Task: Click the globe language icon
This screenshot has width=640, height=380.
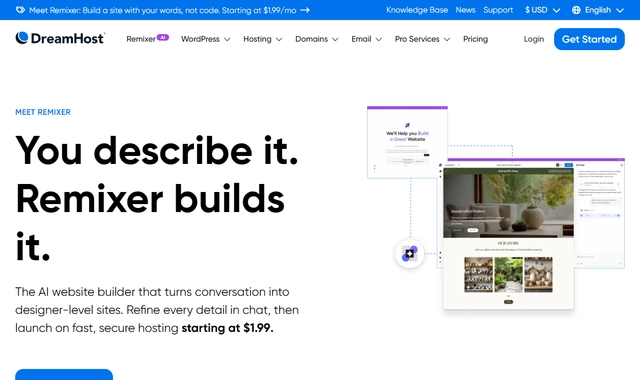Action: point(576,10)
